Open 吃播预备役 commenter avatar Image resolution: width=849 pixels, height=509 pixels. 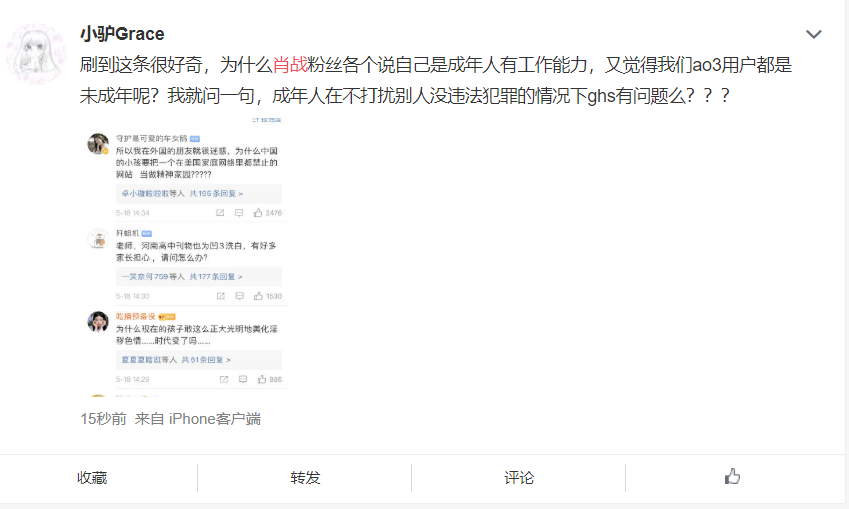[x=98, y=322]
